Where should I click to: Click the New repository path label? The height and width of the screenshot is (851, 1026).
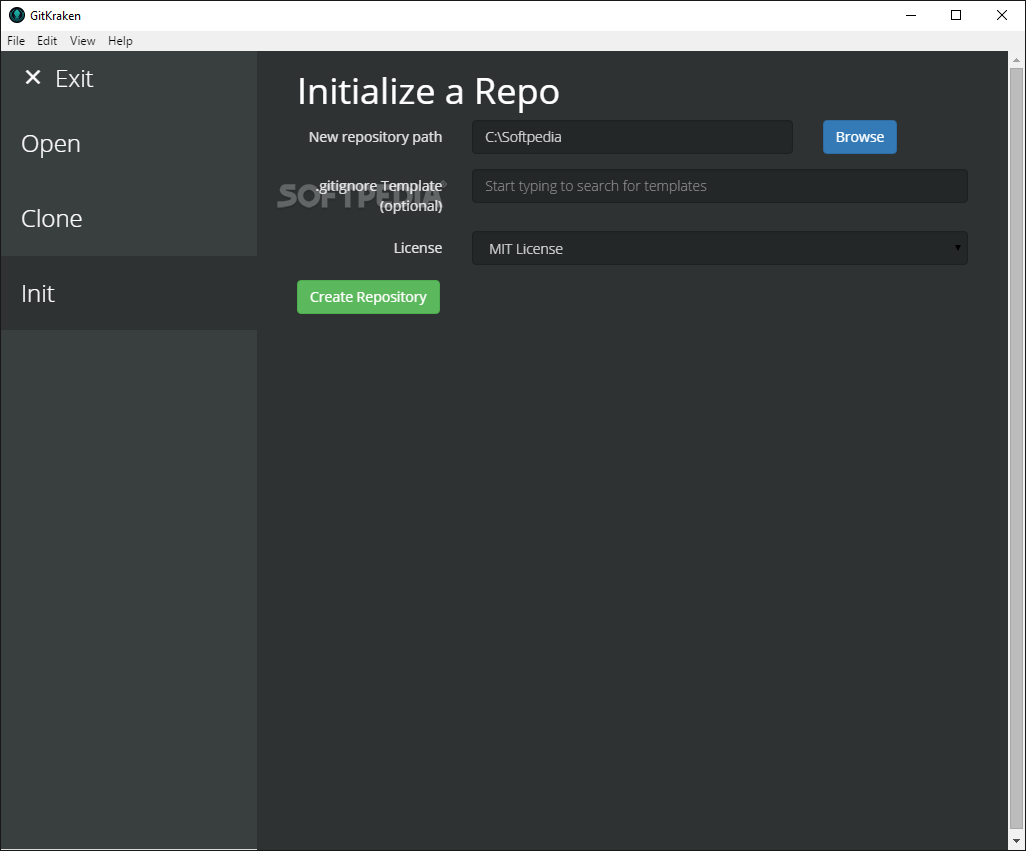pos(375,137)
